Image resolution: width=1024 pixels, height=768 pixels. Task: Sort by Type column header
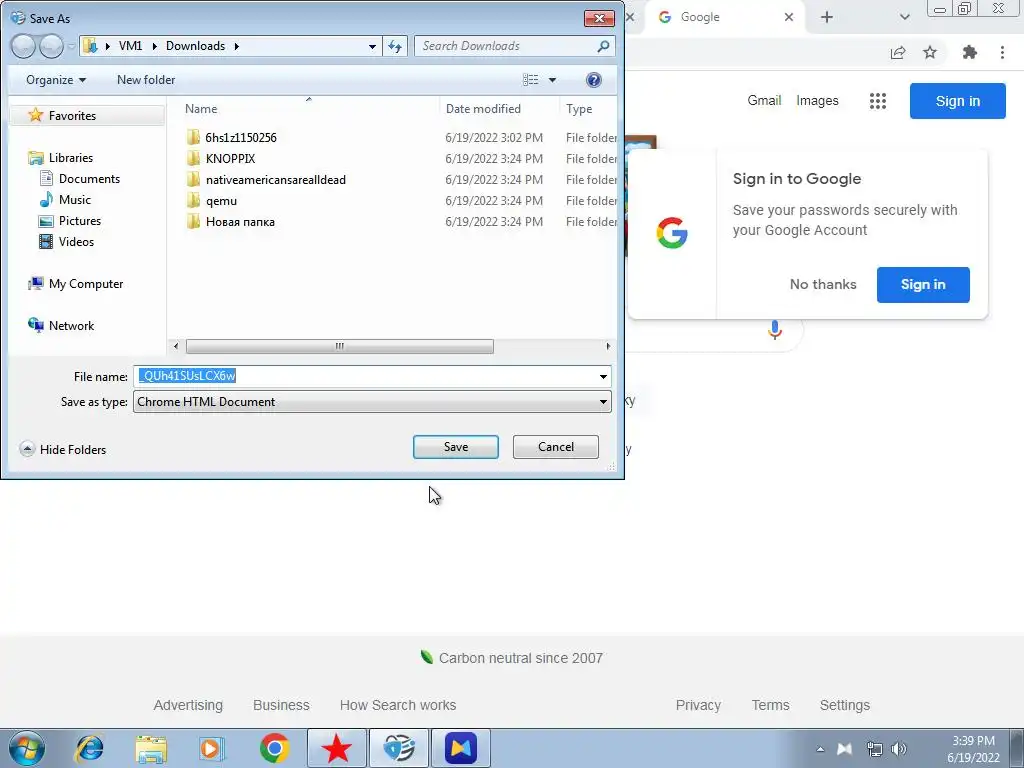[x=579, y=109]
